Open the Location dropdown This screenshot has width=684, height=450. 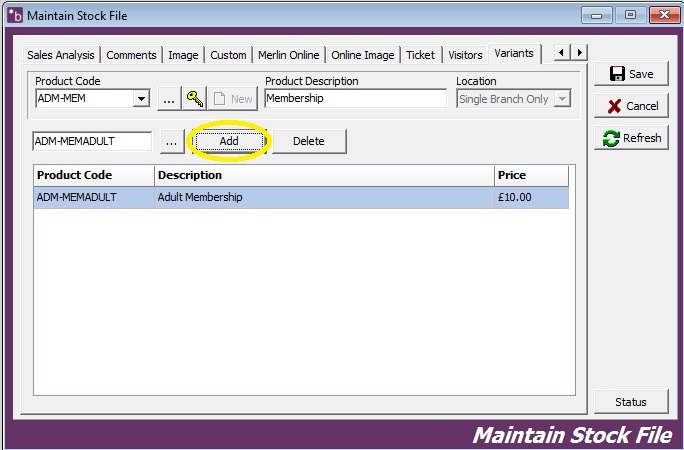562,99
